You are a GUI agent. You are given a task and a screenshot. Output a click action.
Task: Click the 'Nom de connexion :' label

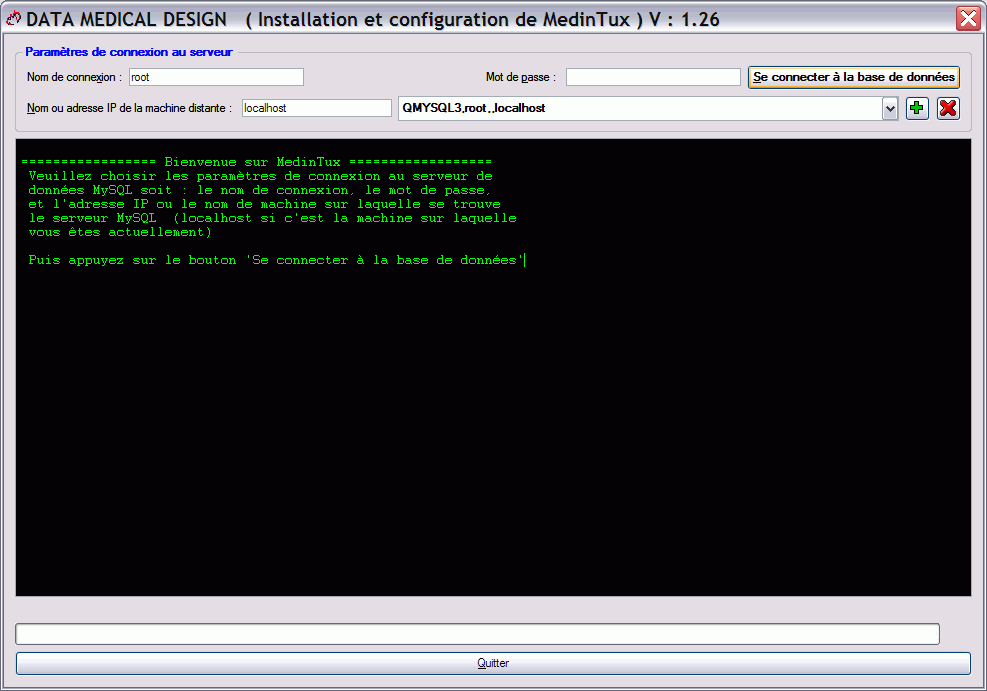(x=74, y=77)
